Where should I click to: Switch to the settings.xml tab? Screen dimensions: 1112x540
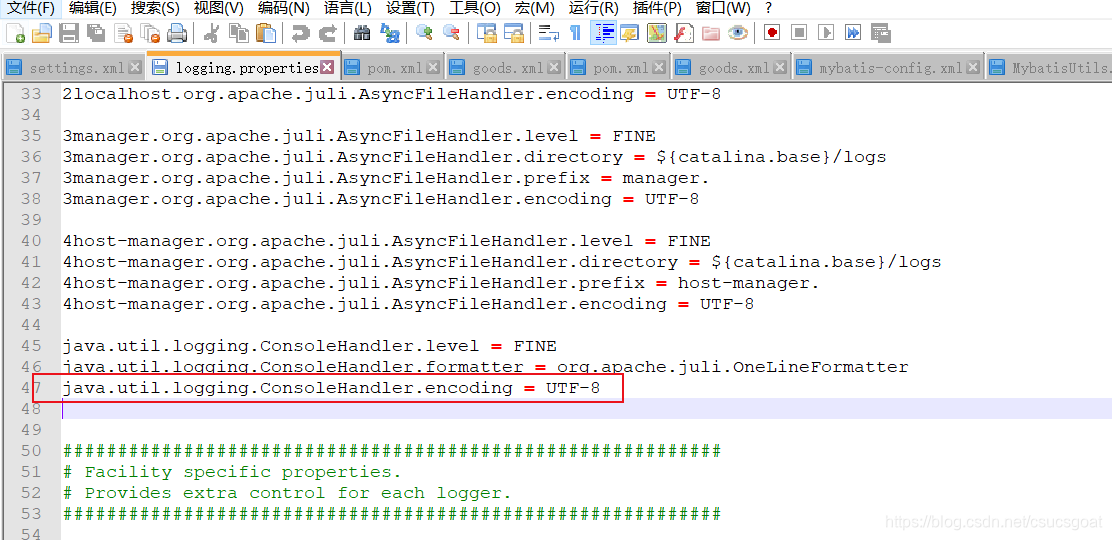coord(76,68)
